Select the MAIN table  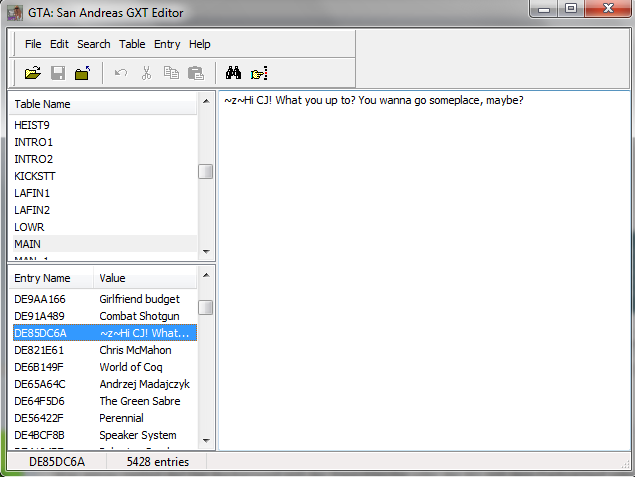coord(105,244)
